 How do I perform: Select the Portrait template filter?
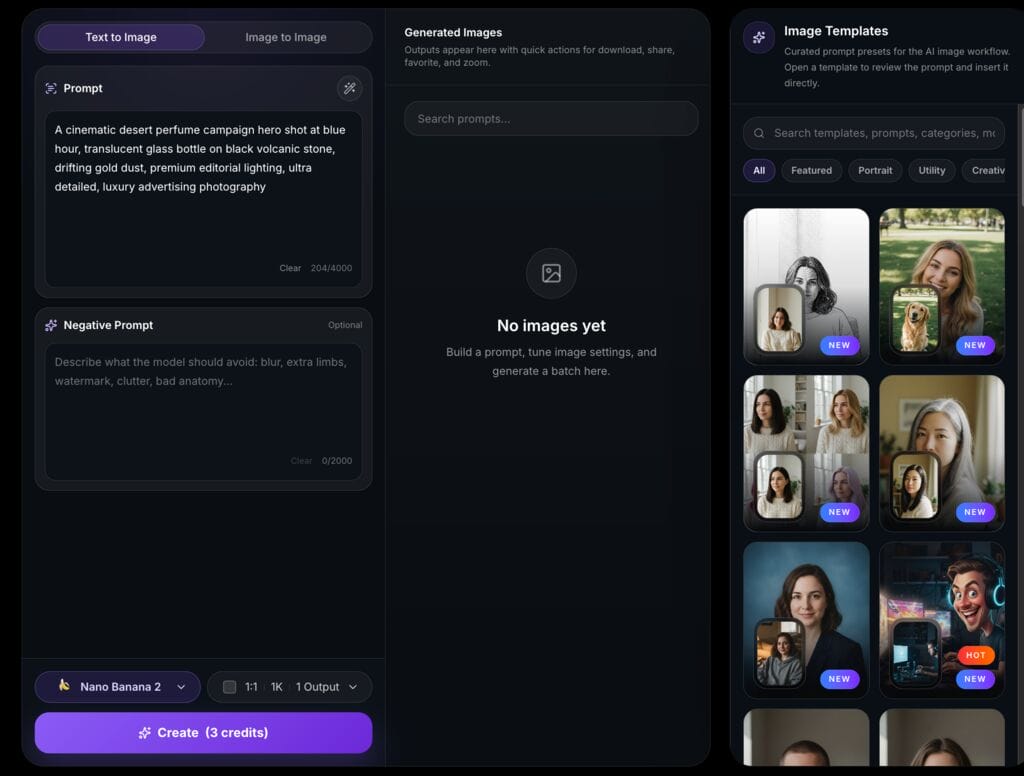875,170
